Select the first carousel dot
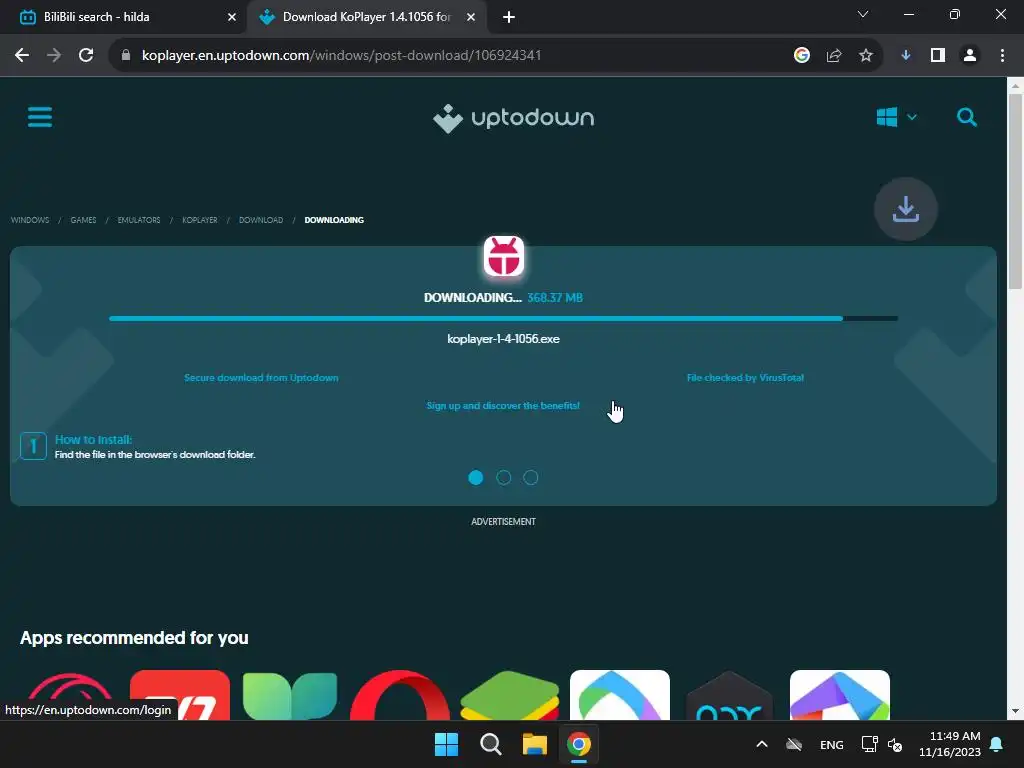1024x768 pixels. click(476, 478)
